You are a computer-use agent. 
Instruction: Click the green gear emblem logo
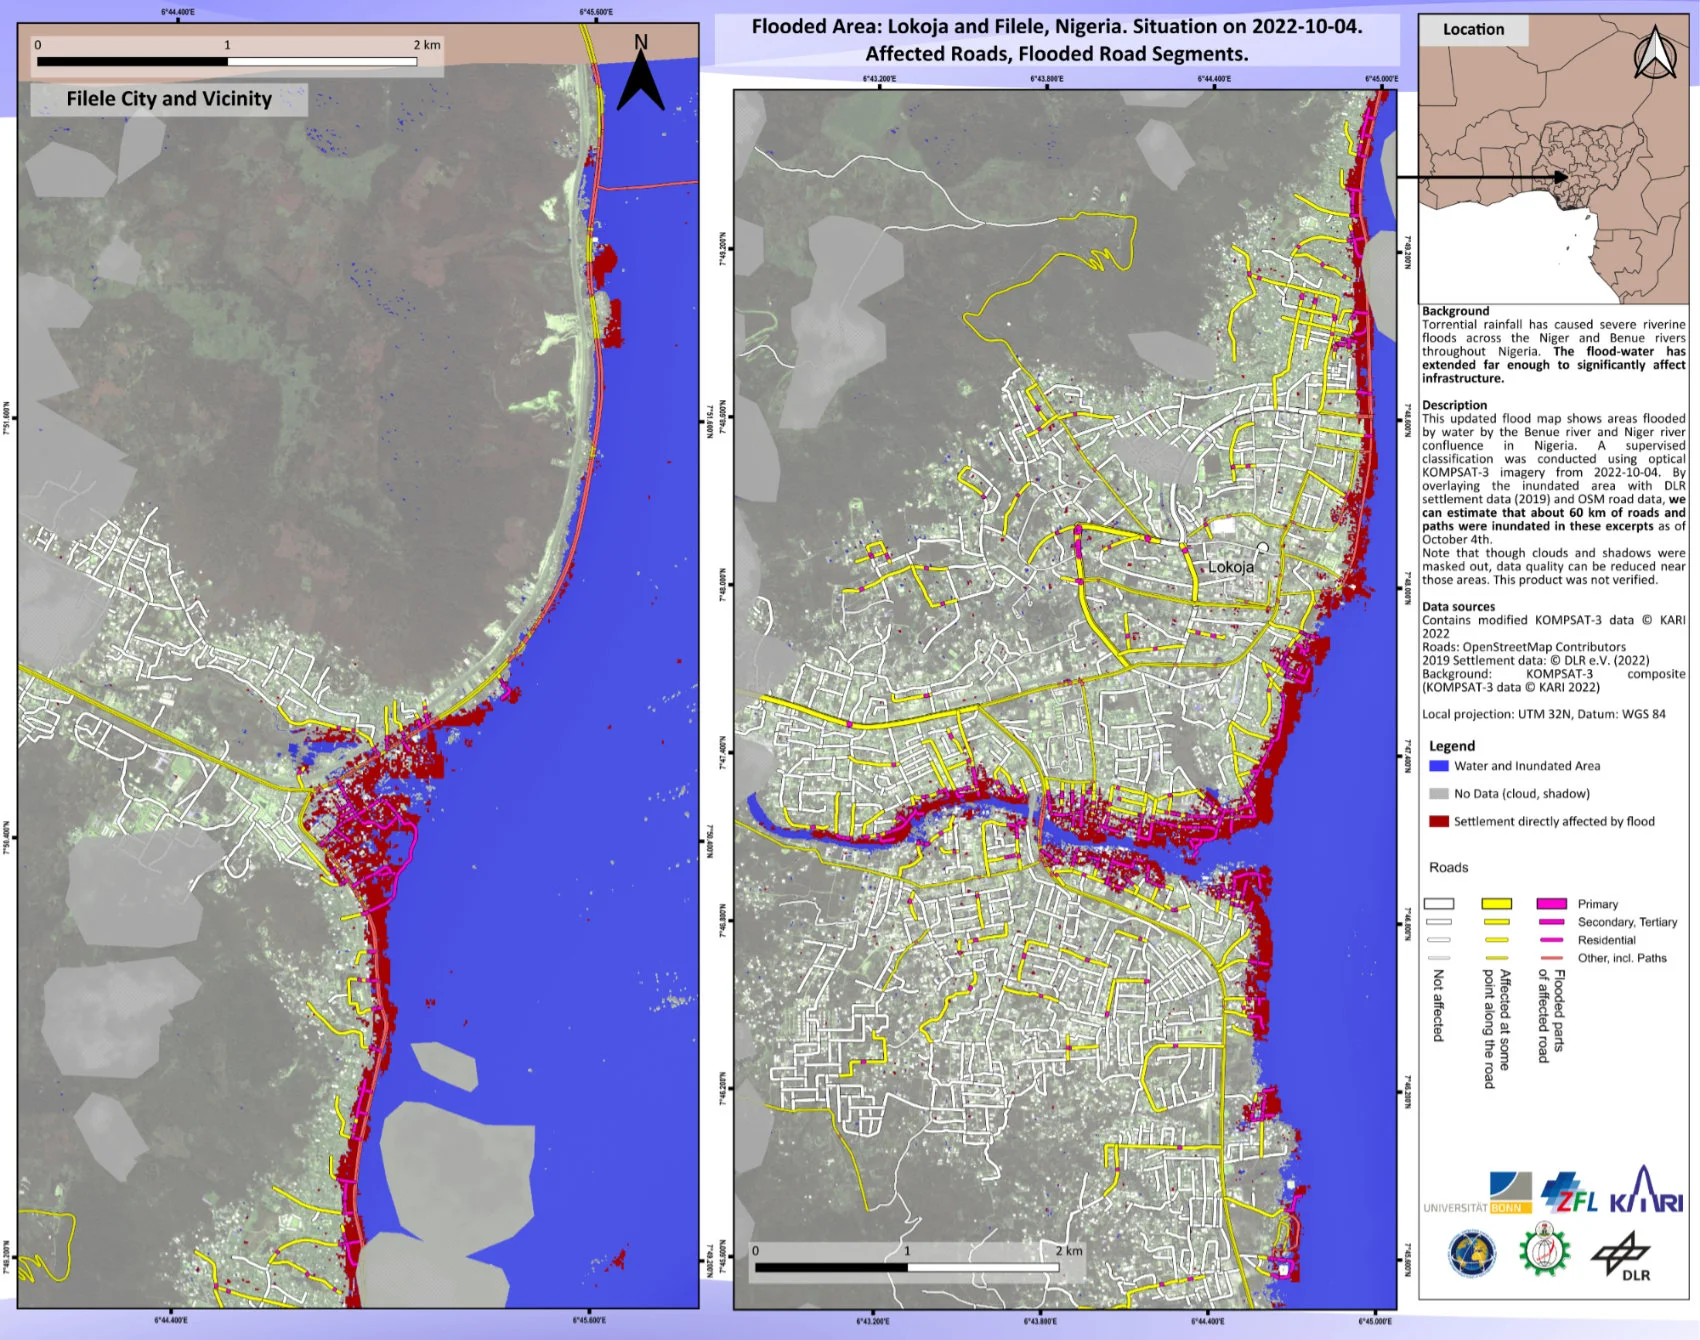click(x=1544, y=1250)
